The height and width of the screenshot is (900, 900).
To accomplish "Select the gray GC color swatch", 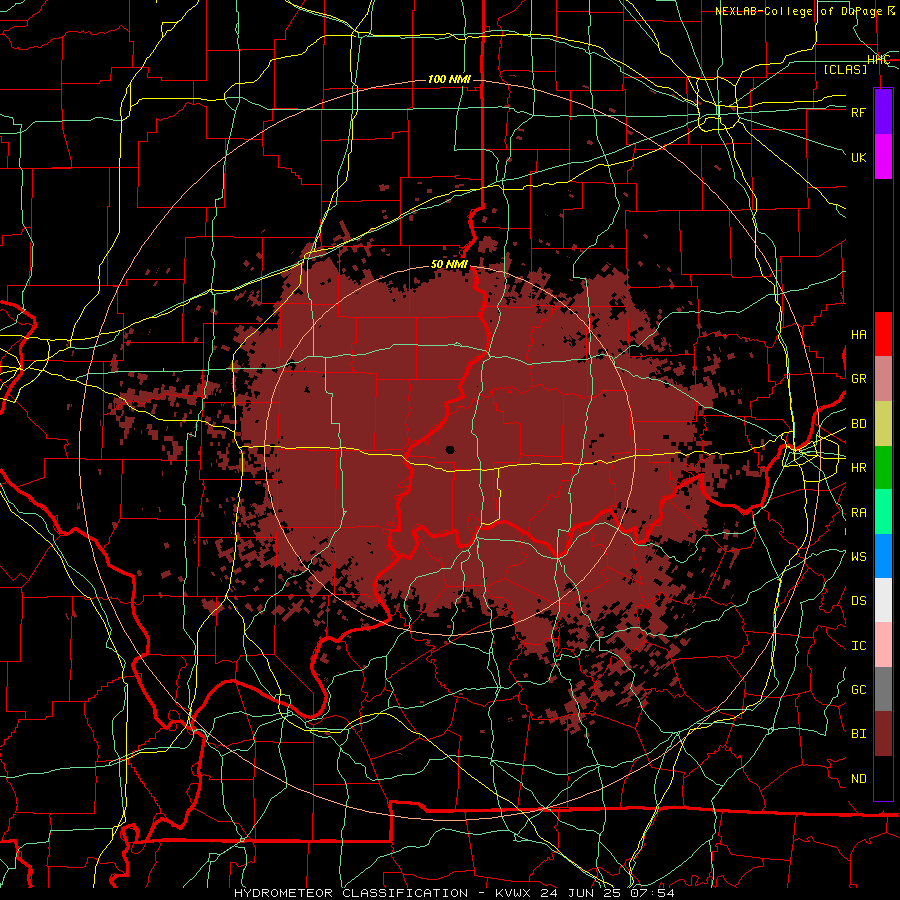I will coord(883,689).
